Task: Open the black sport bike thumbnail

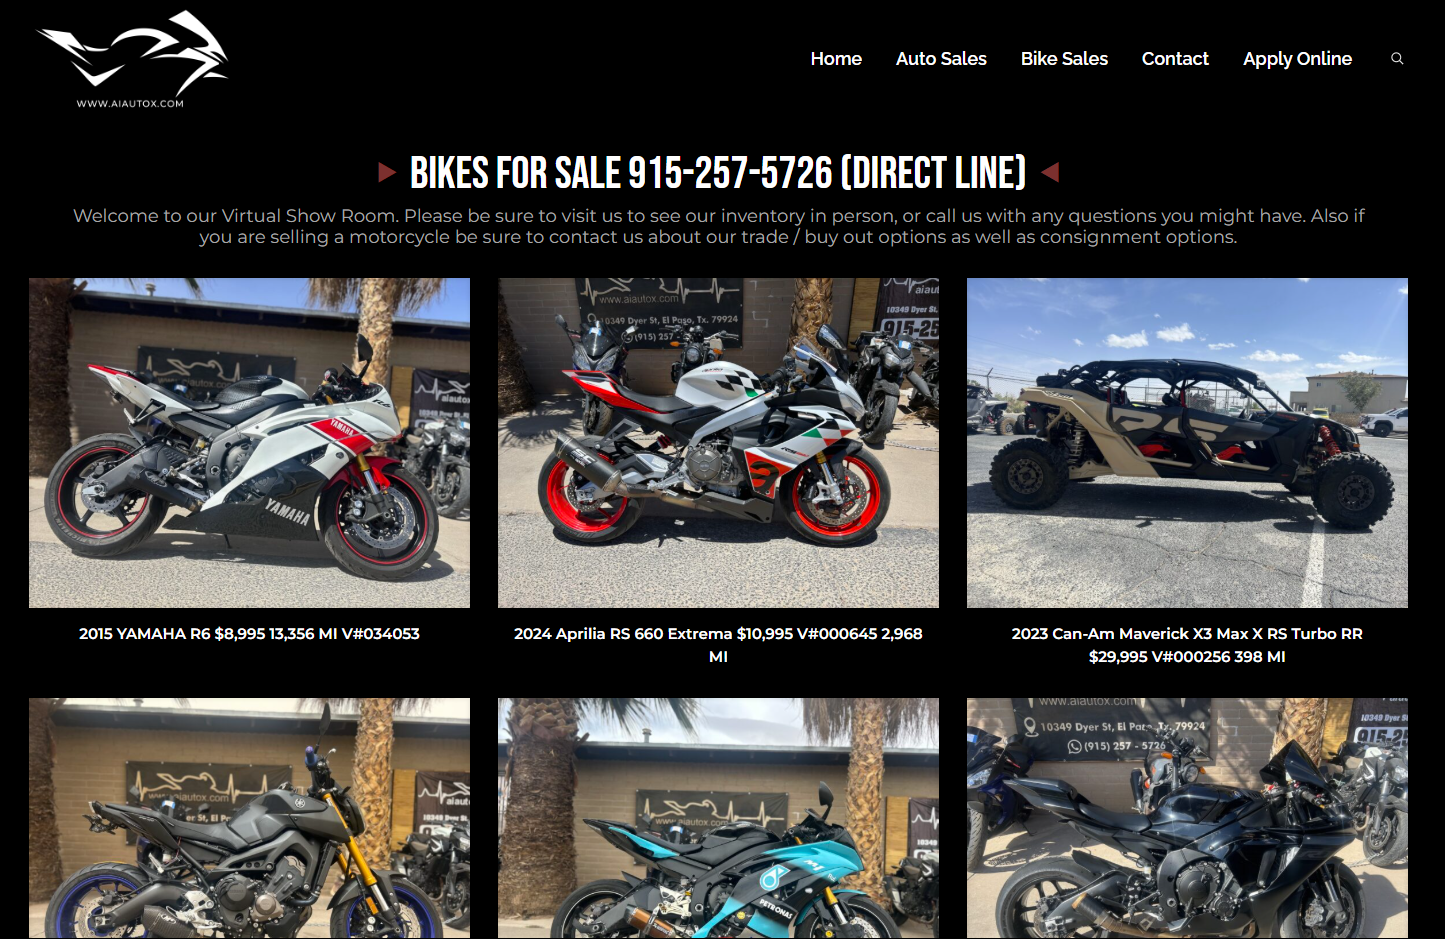Action: (1187, 818)
